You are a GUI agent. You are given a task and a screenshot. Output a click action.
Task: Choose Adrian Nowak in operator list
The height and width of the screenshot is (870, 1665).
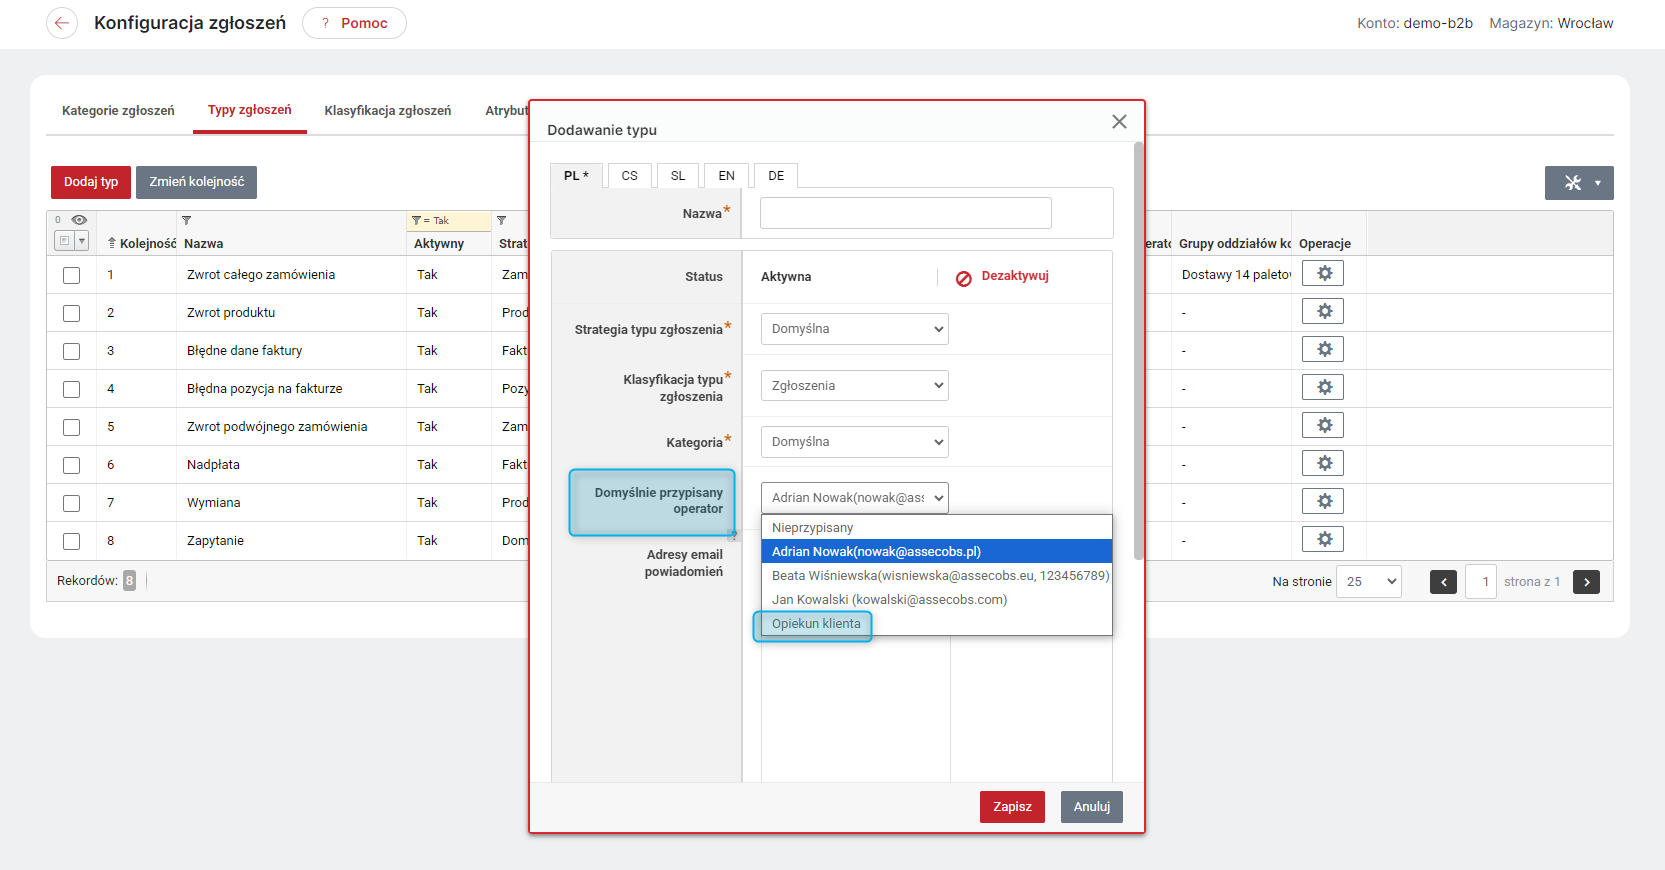pyautogui.click(x=936, y=552)
